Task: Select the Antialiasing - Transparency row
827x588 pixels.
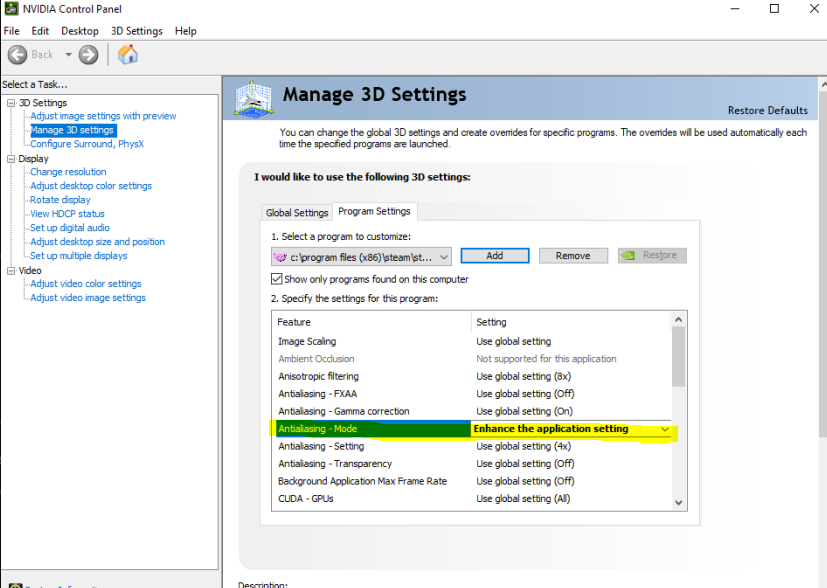Action: (x=472, y=464)
